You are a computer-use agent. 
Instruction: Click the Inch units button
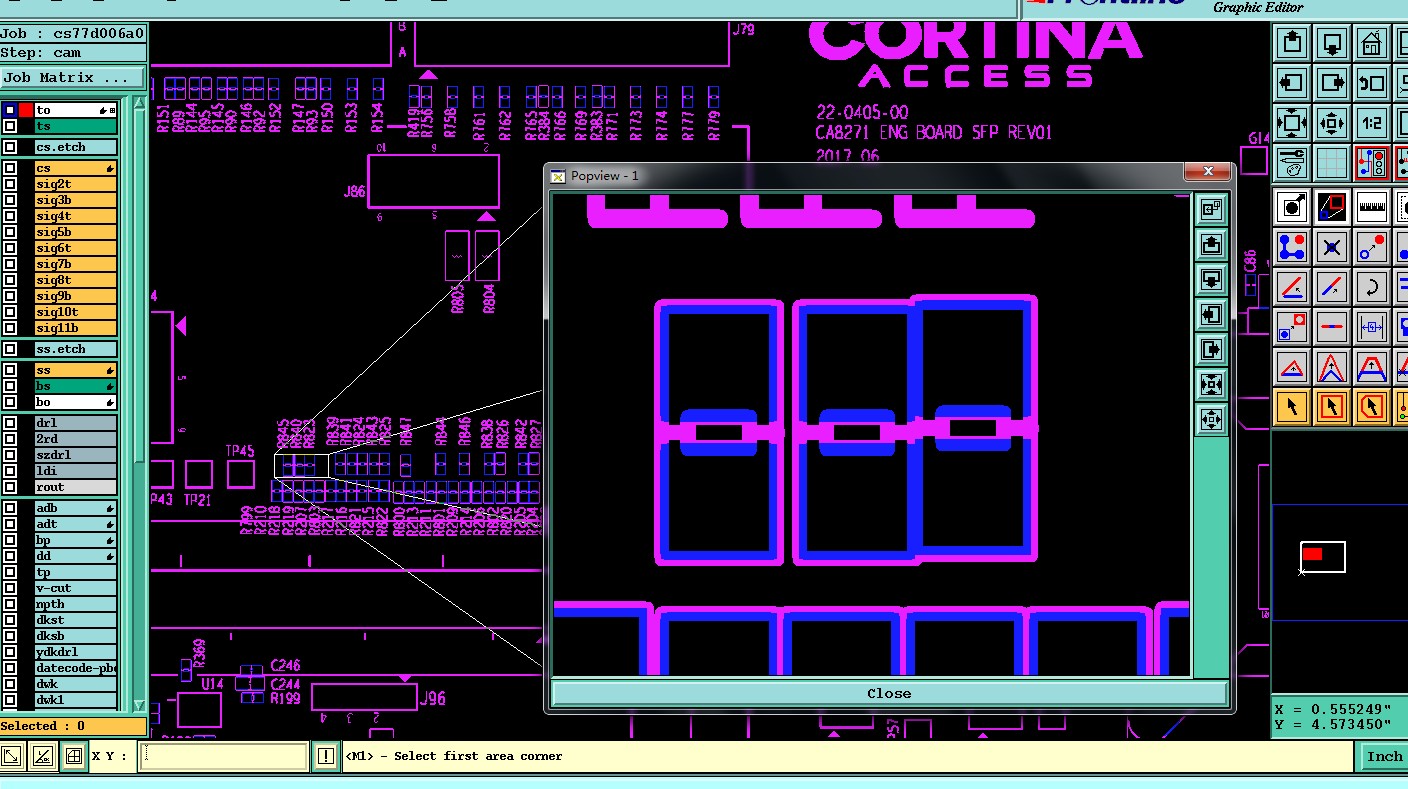pyautogui.click(x=1384, y=756)
